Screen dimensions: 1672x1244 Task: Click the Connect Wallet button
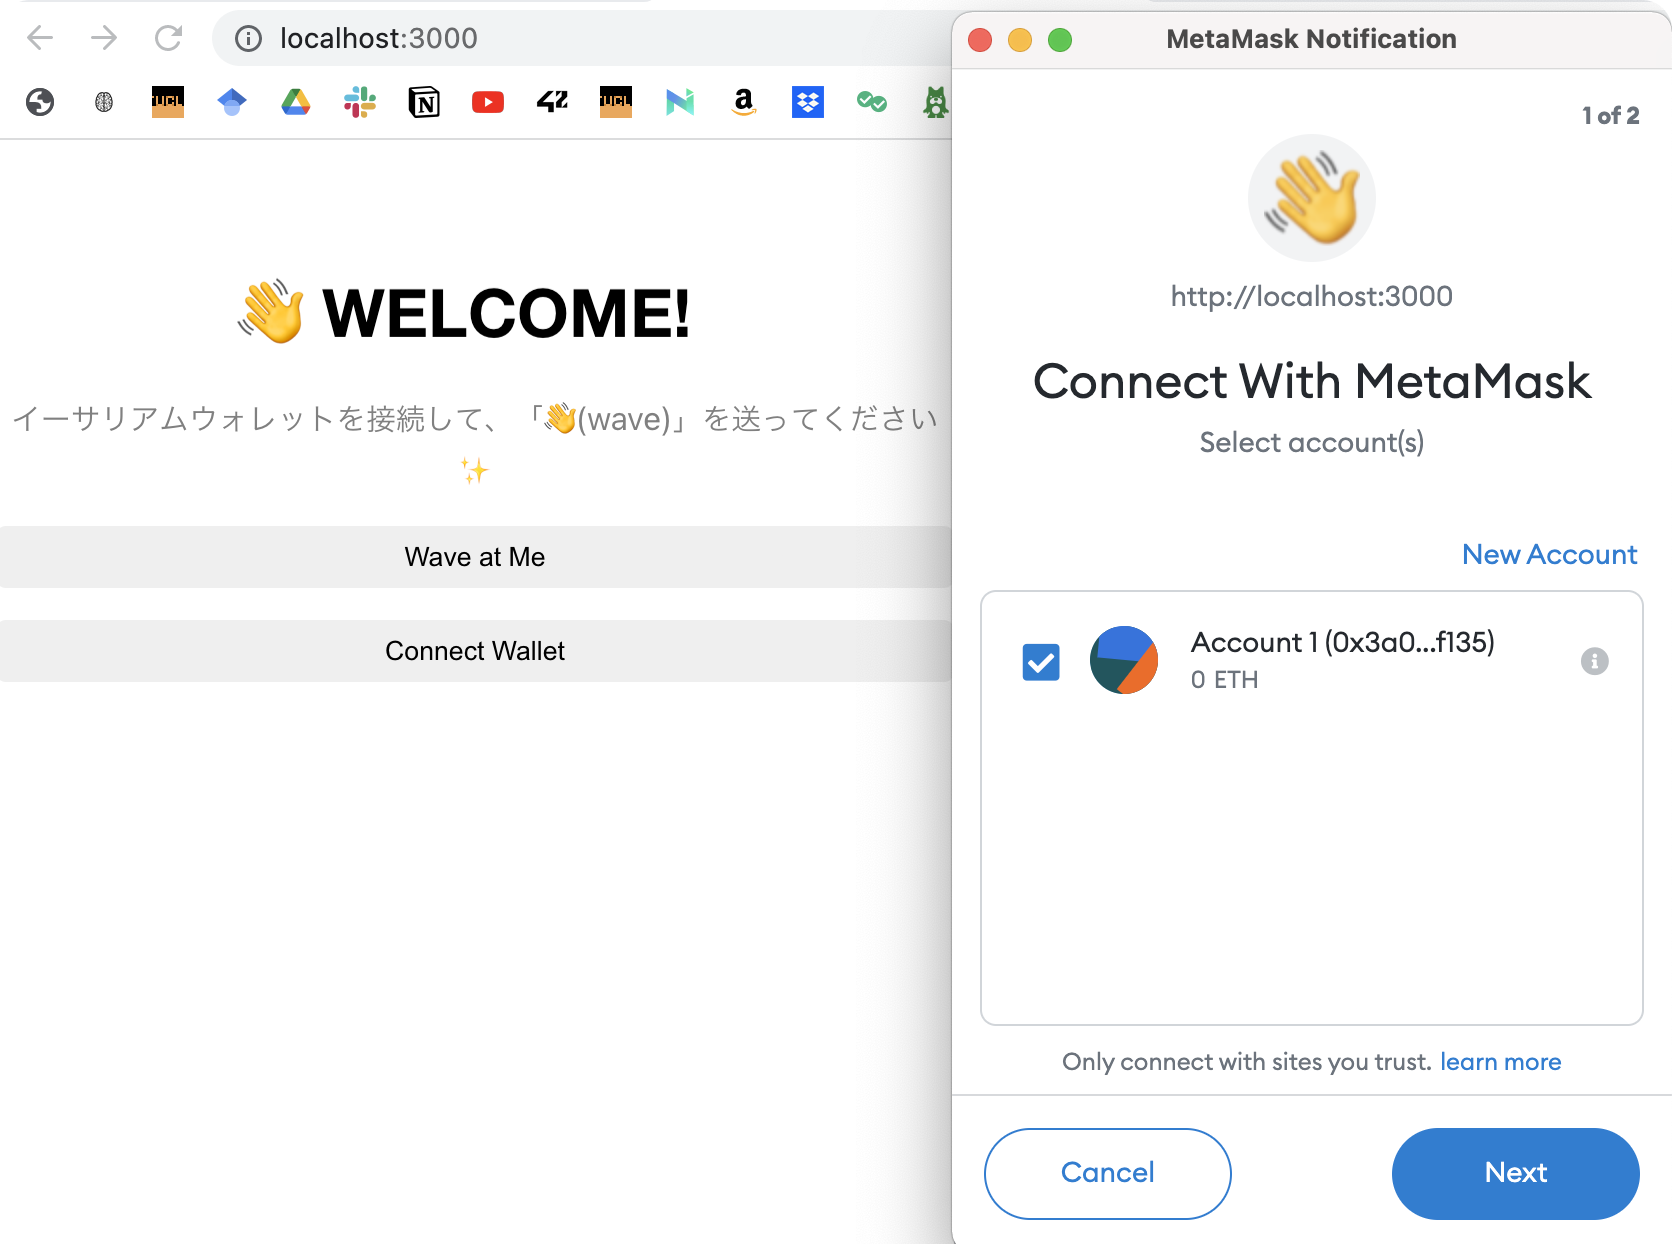(475, 651)
